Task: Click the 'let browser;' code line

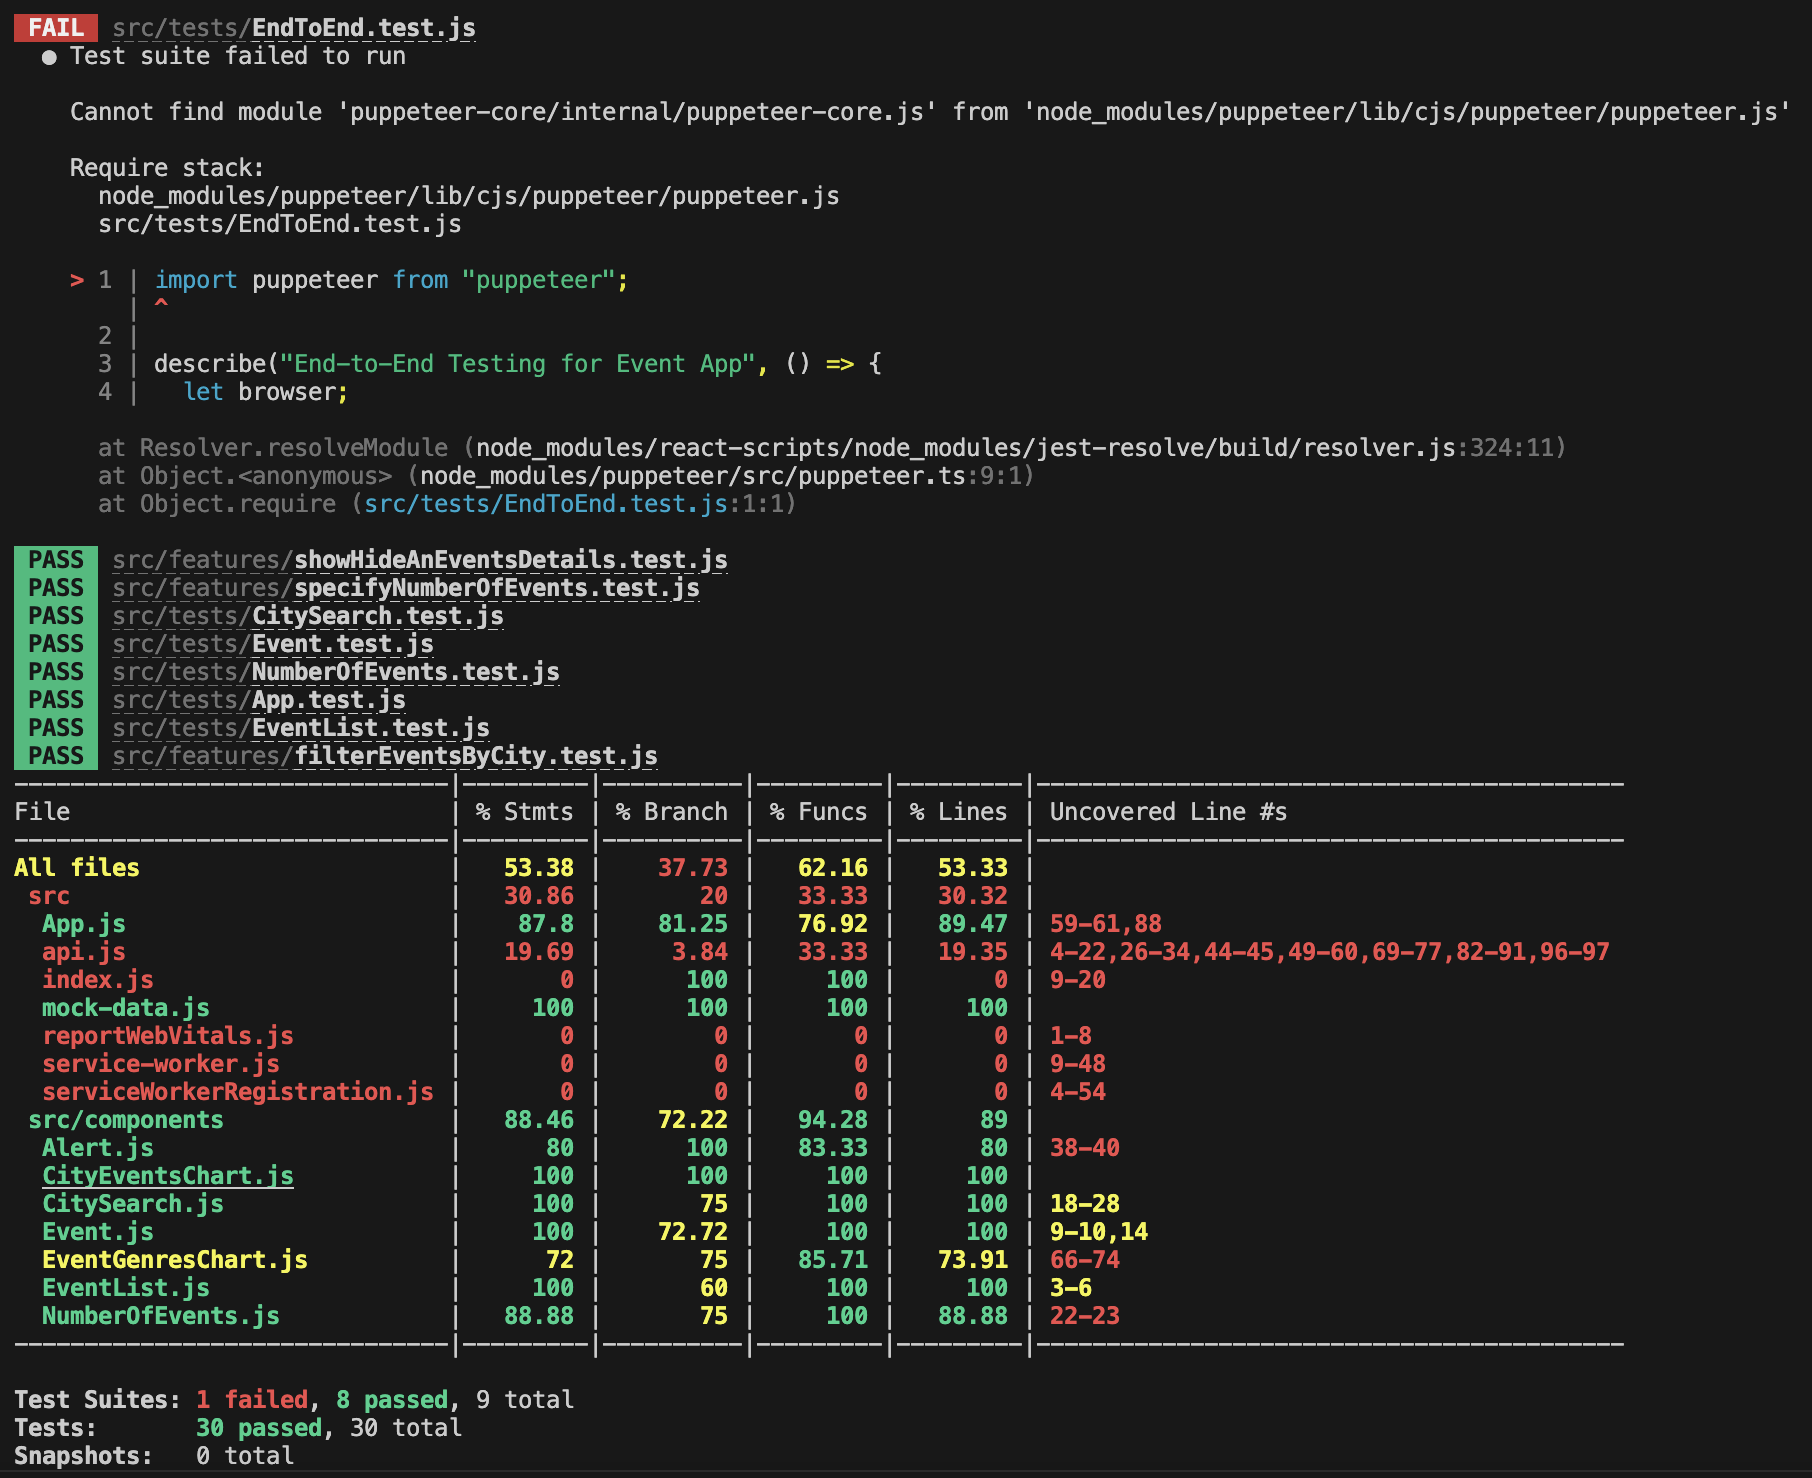Action: point(266,392)
